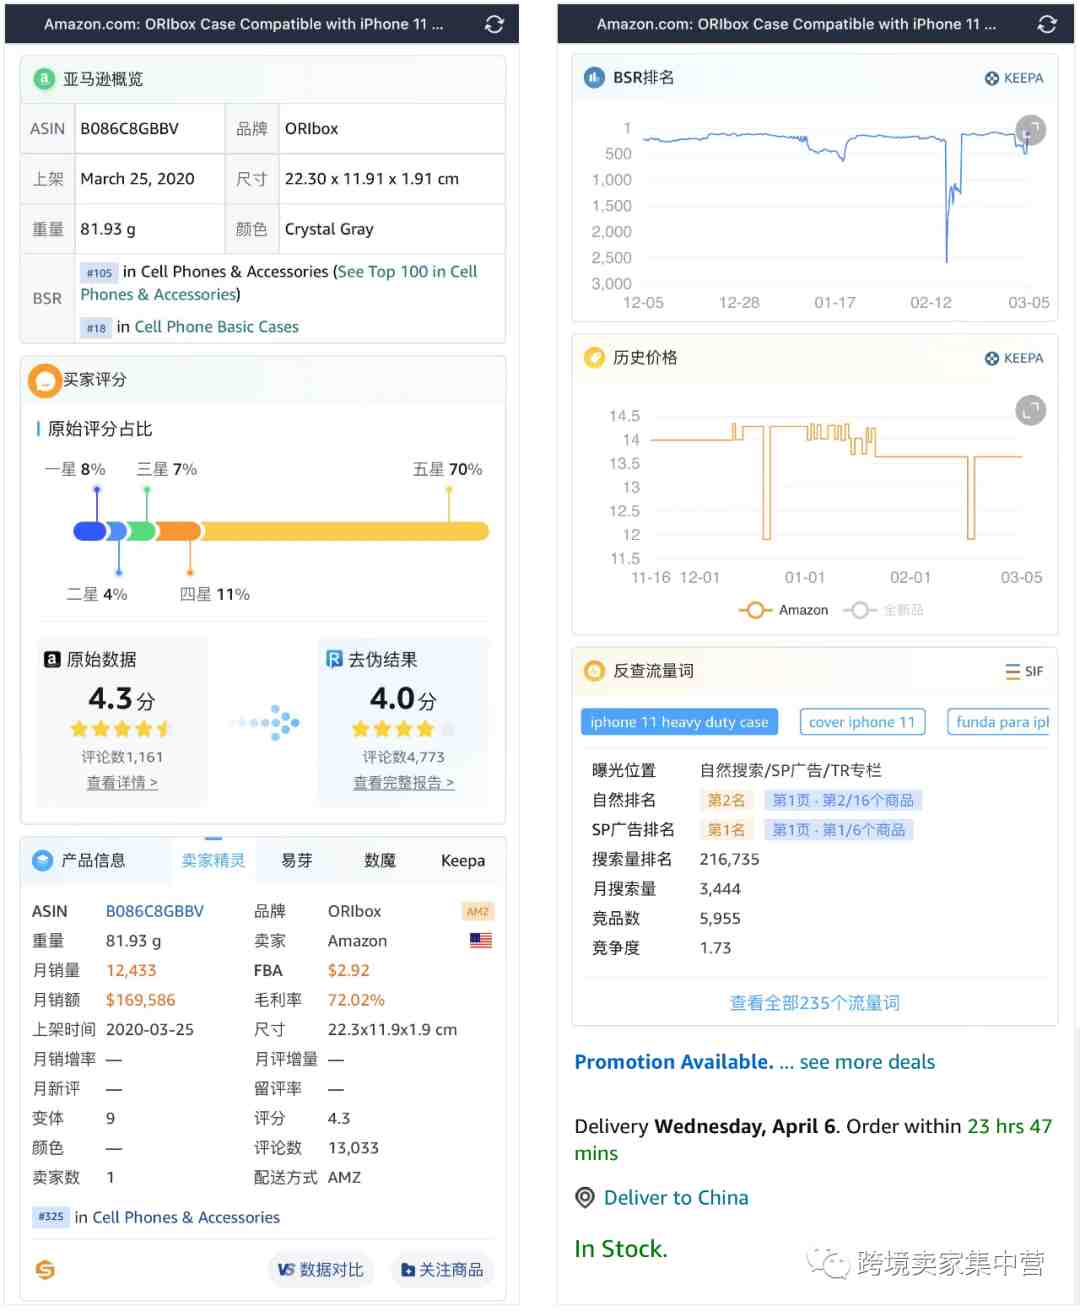Open SIF from the 反查流量词 header

pyautogui.click(x=1024, y=671)
